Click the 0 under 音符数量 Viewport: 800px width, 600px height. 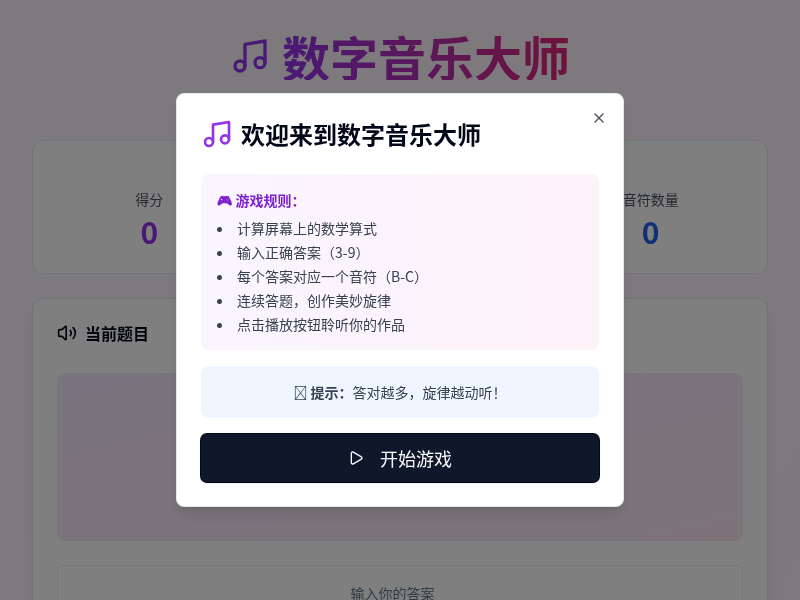[x=651, y=233]
